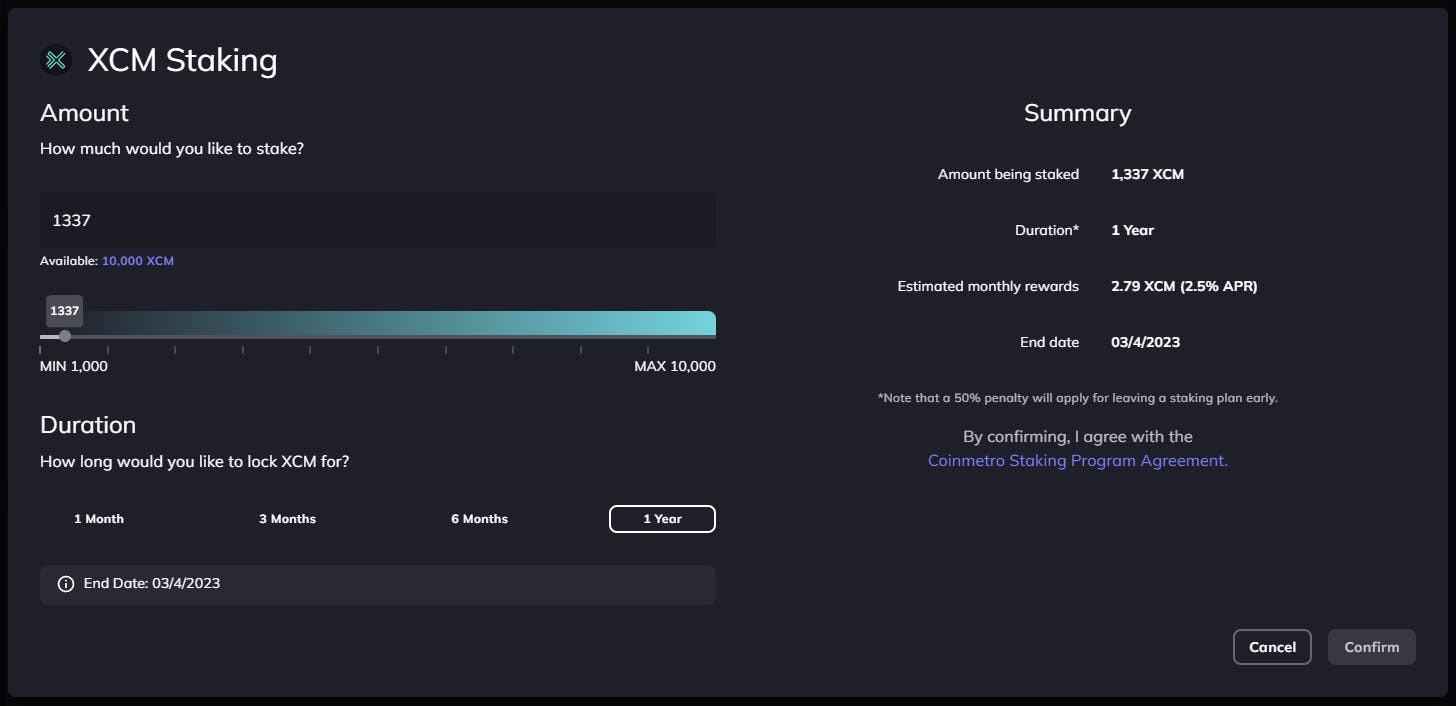Click the XCM logo icon
This screenshot has width=1456, height=706.
(x=56, y=60)
